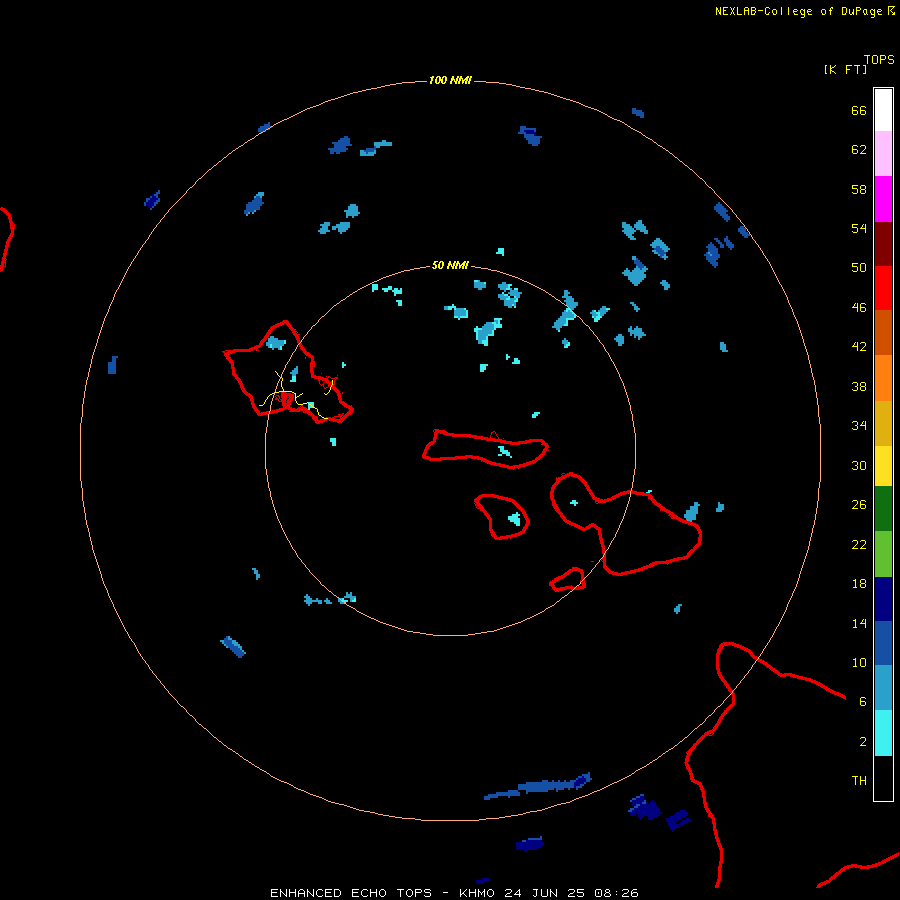Click the legend value 6
Image resolution: width=900 pixels, height=900 pixels.
click(863, 701)
